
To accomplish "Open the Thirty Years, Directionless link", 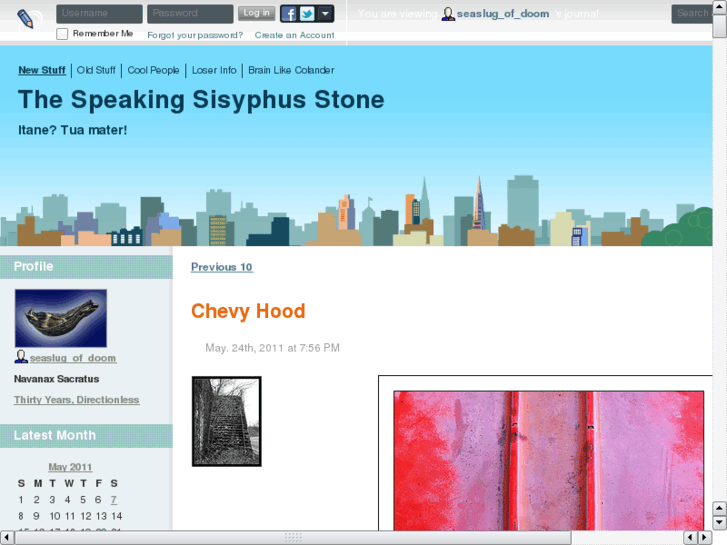I will coord(77,400).
